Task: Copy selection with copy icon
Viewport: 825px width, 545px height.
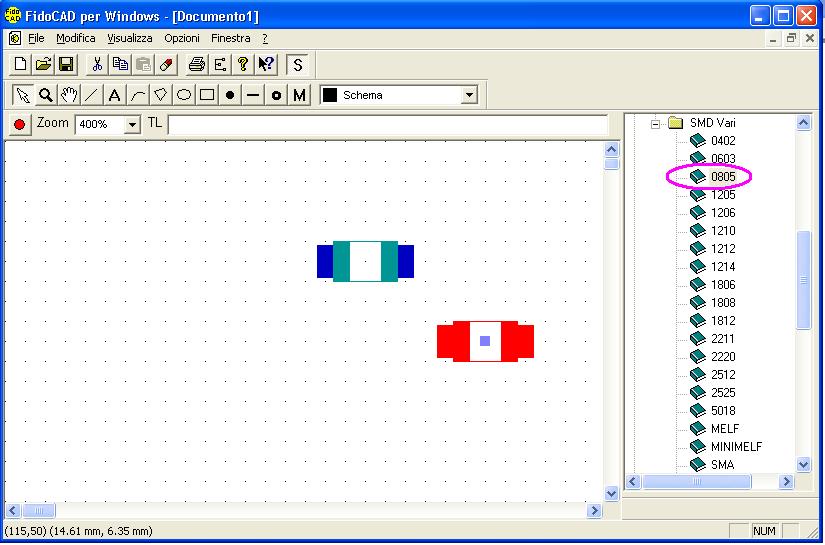Action: (120, 65)
